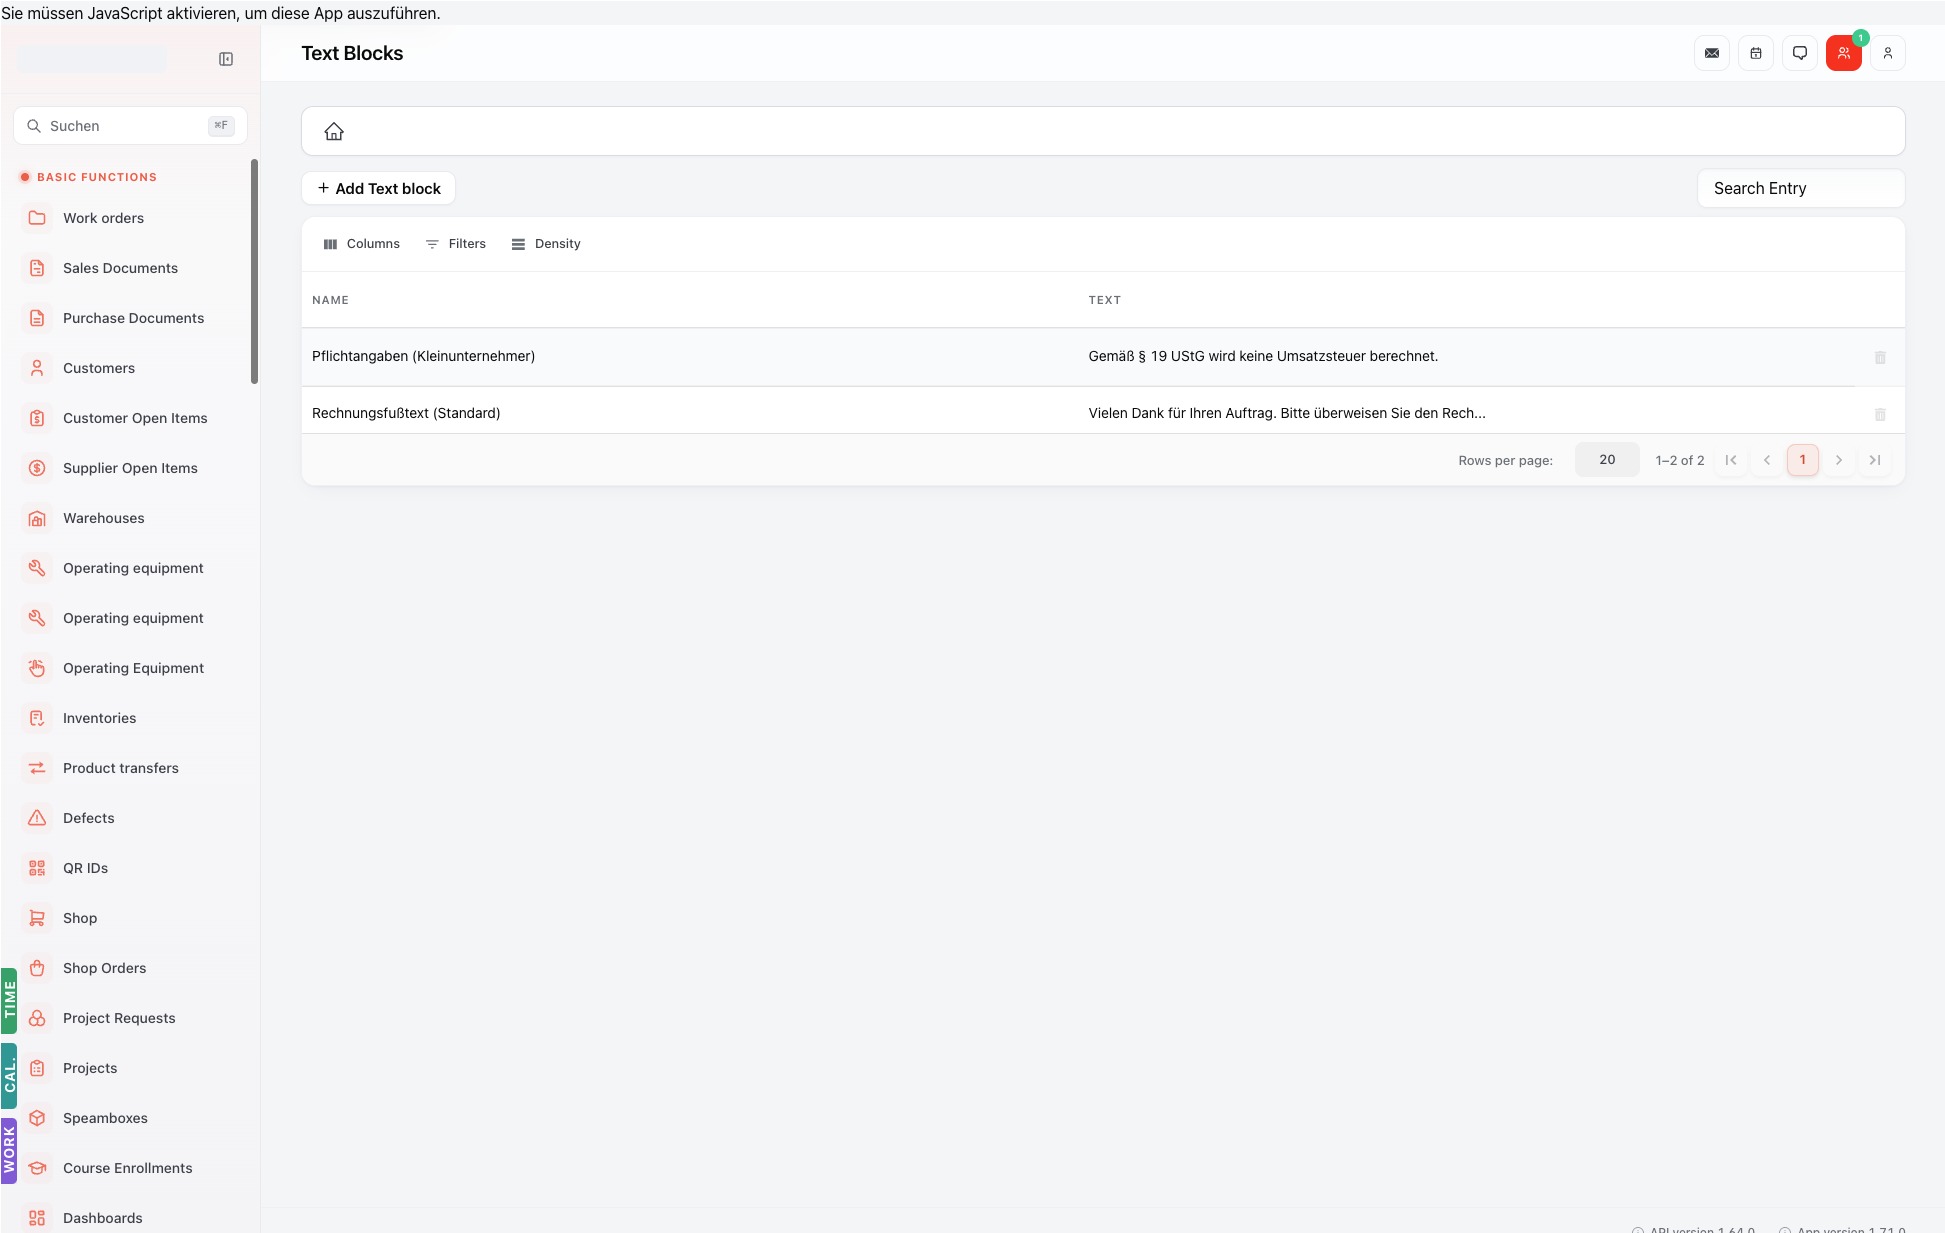The image size is (1945, 1233).
Task: Click the Shop Orders bag icon
Action: [37, 968]
